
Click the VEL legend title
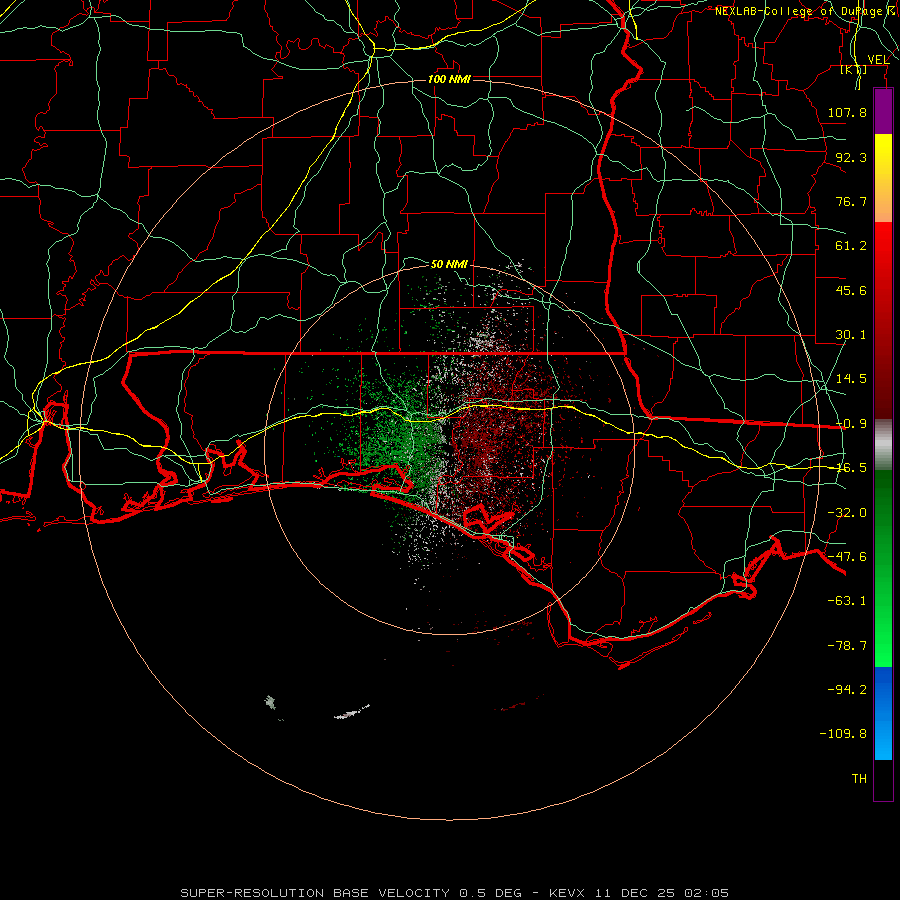[x=878, y=60]
